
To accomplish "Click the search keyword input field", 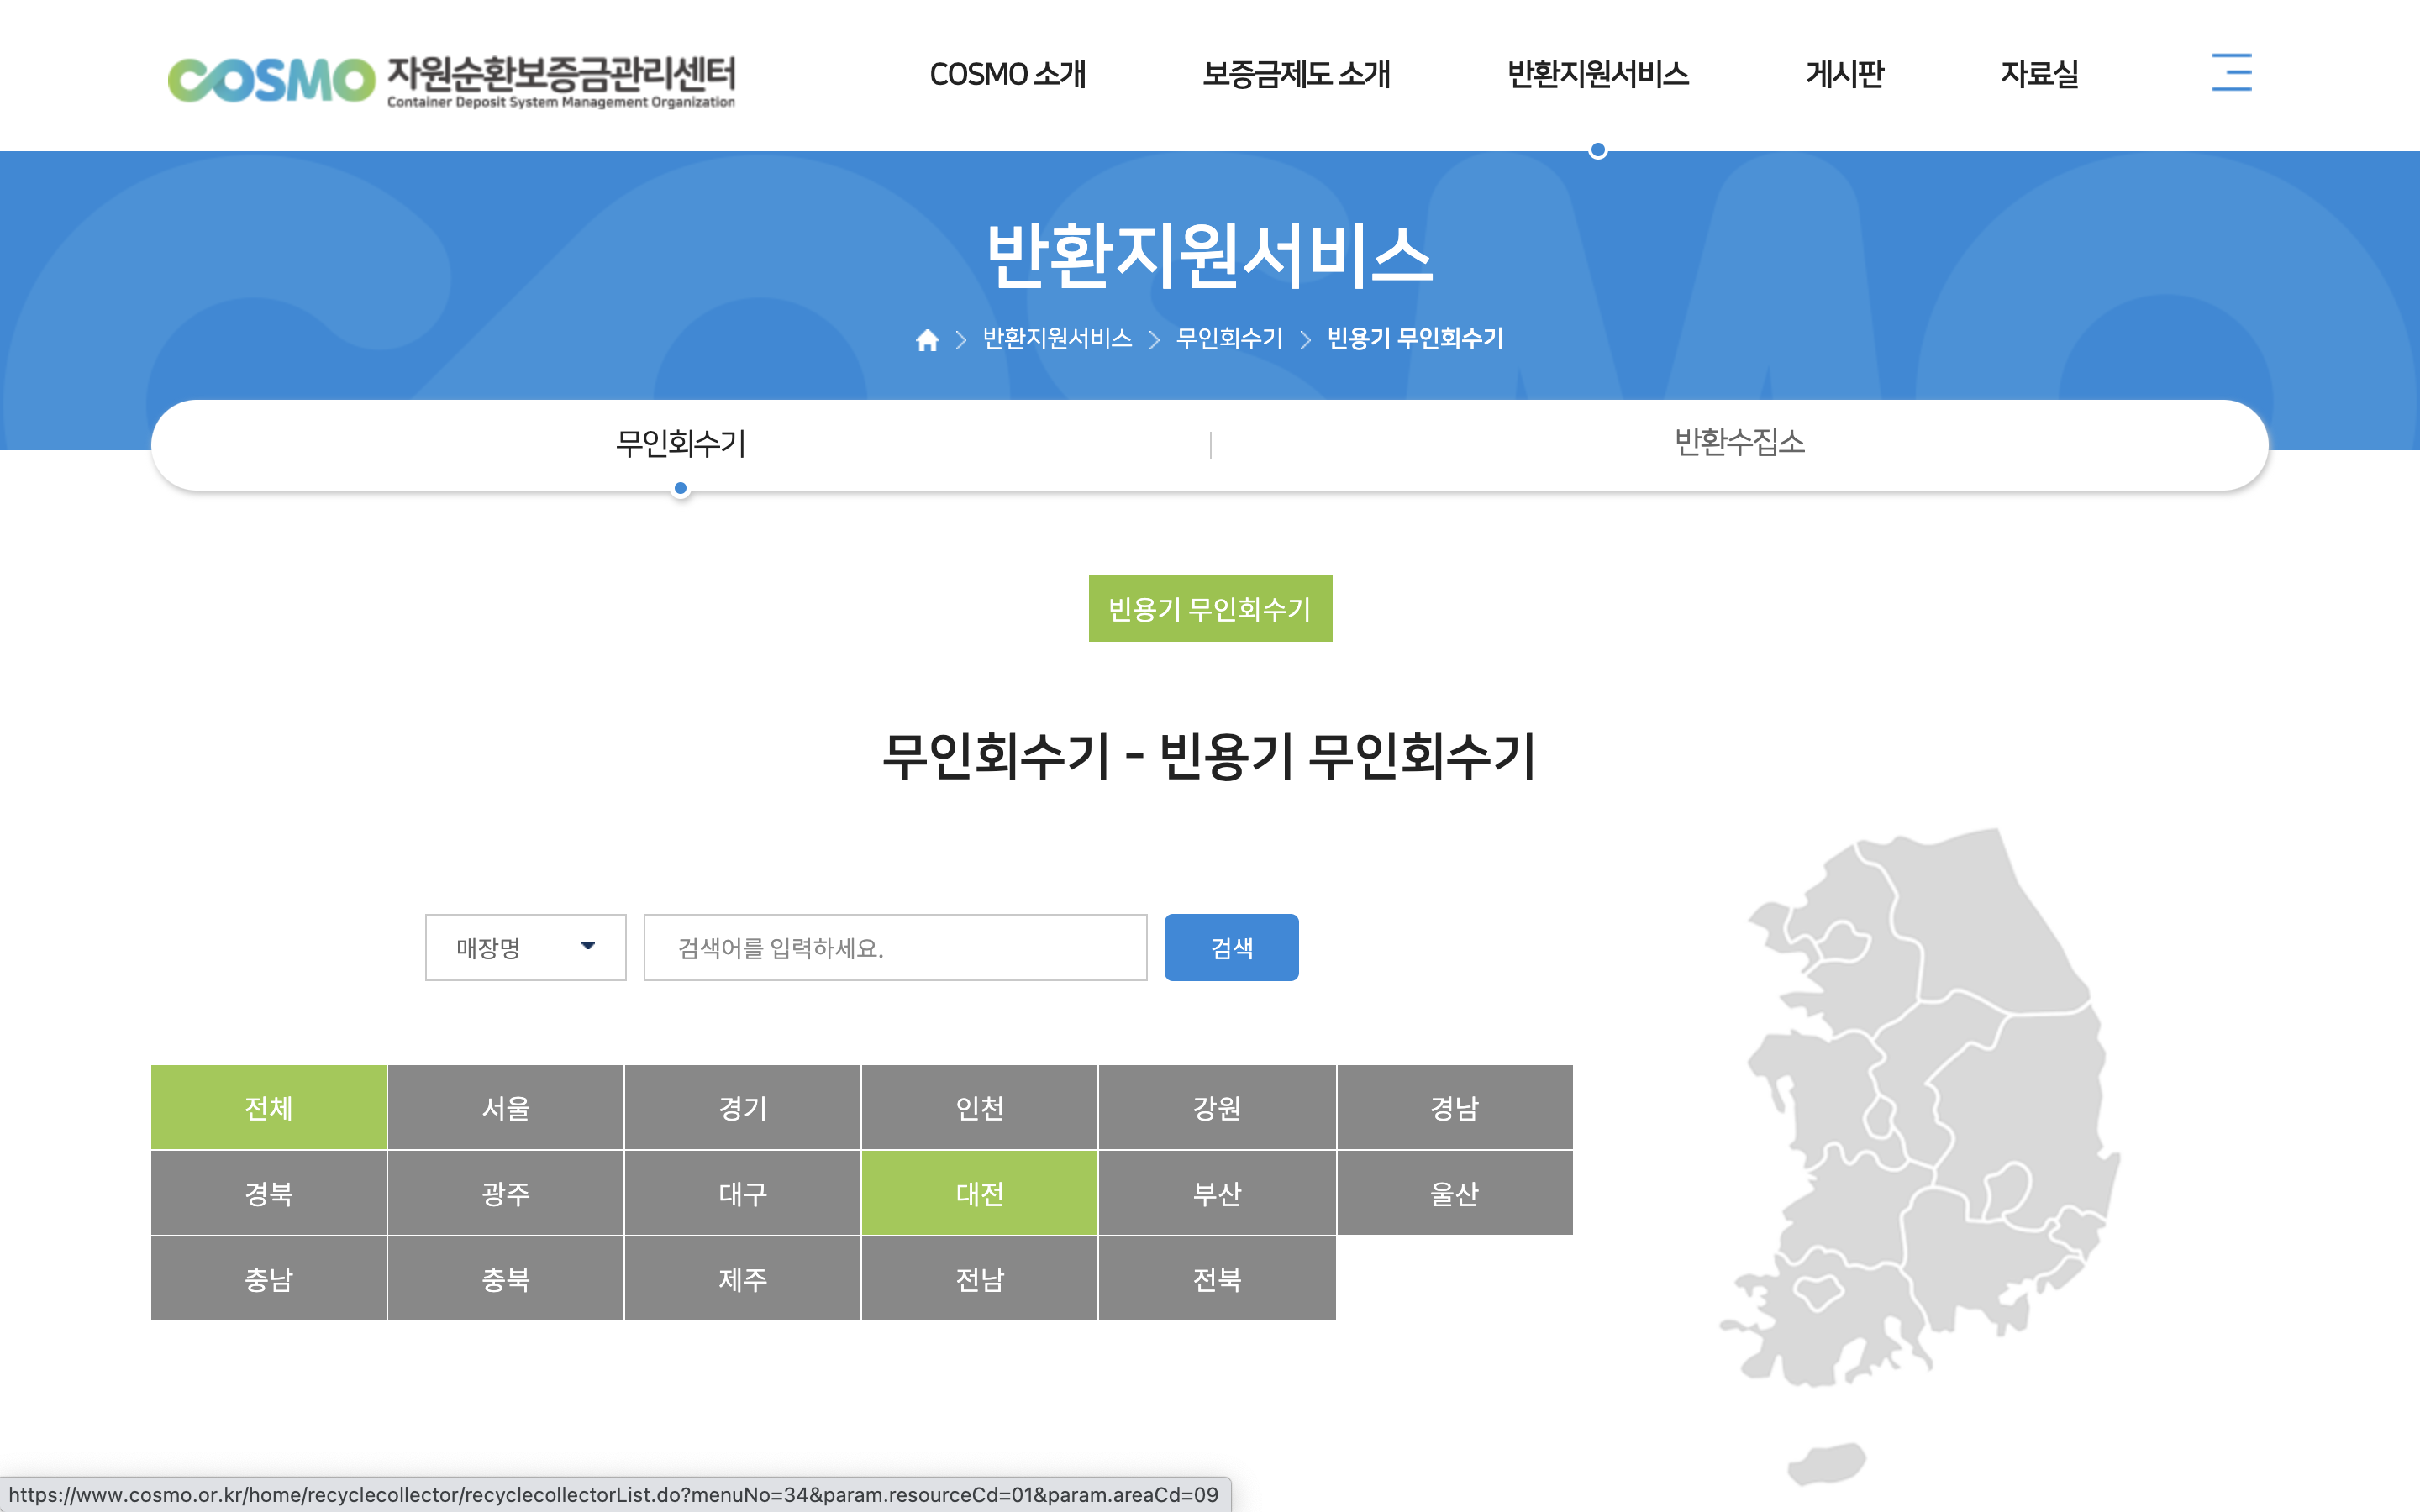I will click(895, 947).
